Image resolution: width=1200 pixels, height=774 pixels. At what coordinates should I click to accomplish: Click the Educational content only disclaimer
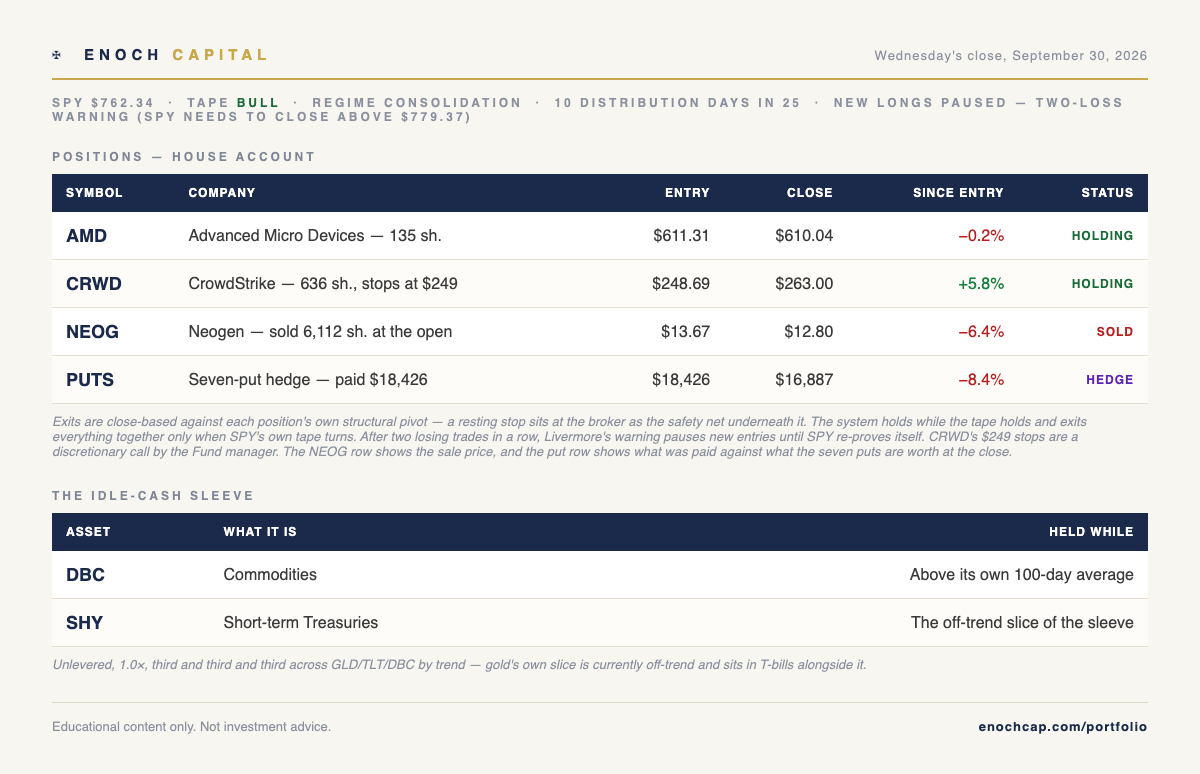click(191, 727)
